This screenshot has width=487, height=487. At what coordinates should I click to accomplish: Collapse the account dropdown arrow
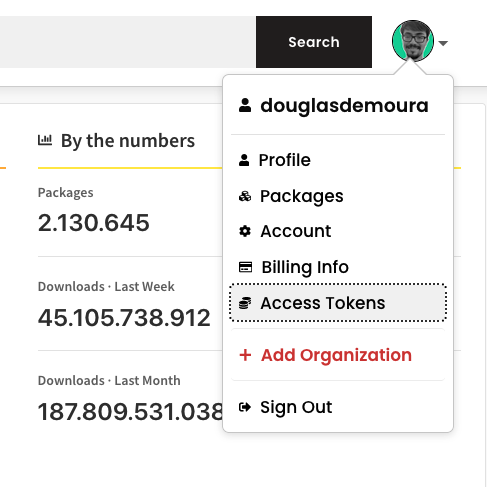pos(443,43)
